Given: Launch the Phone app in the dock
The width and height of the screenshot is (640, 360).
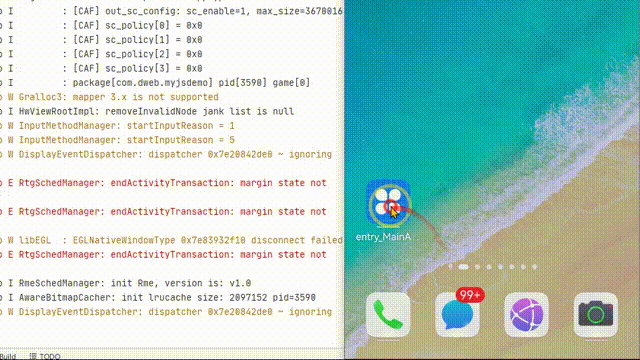Looking at the screenshot, I should point(388,315).
